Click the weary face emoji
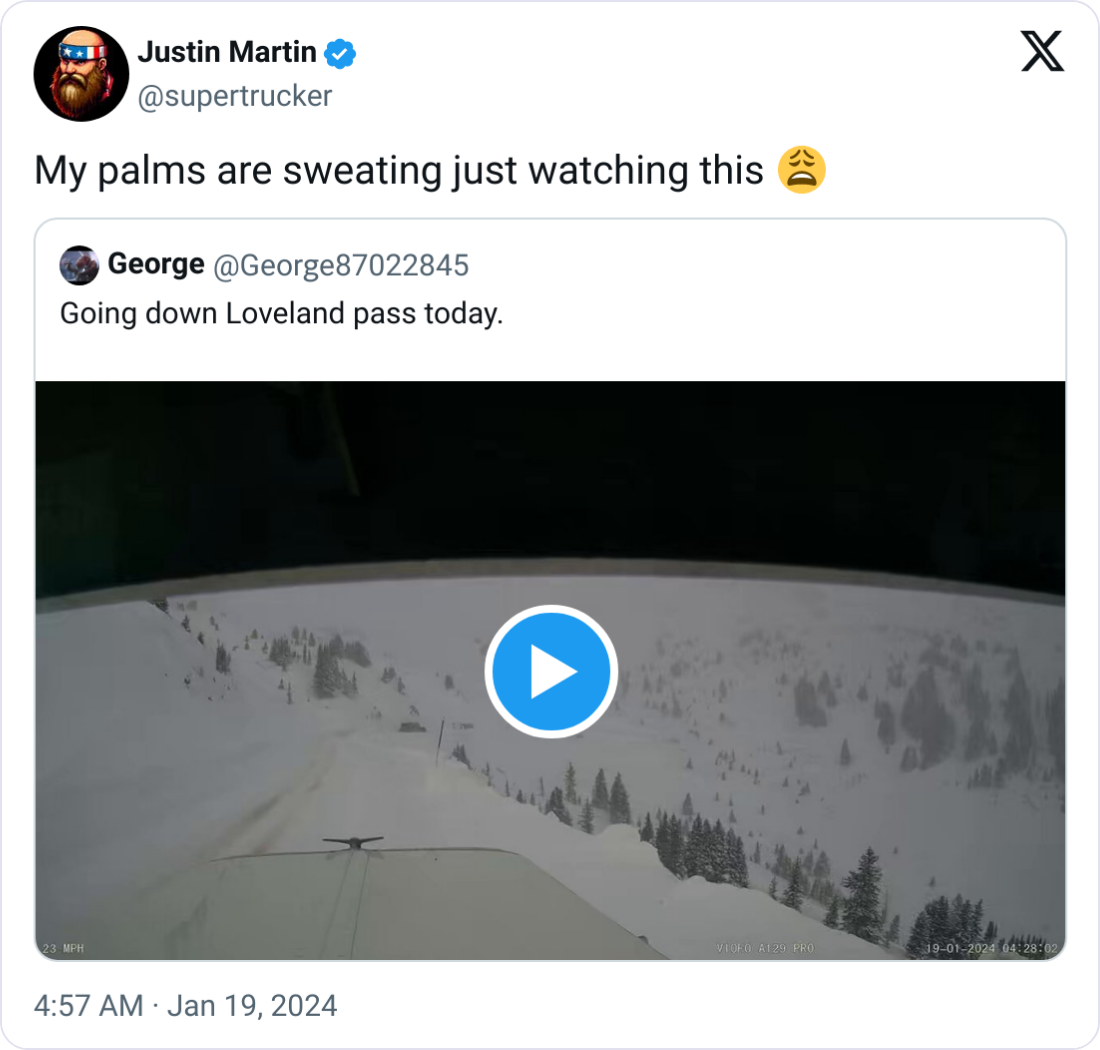1100x1050 pixels. point(802,170)
